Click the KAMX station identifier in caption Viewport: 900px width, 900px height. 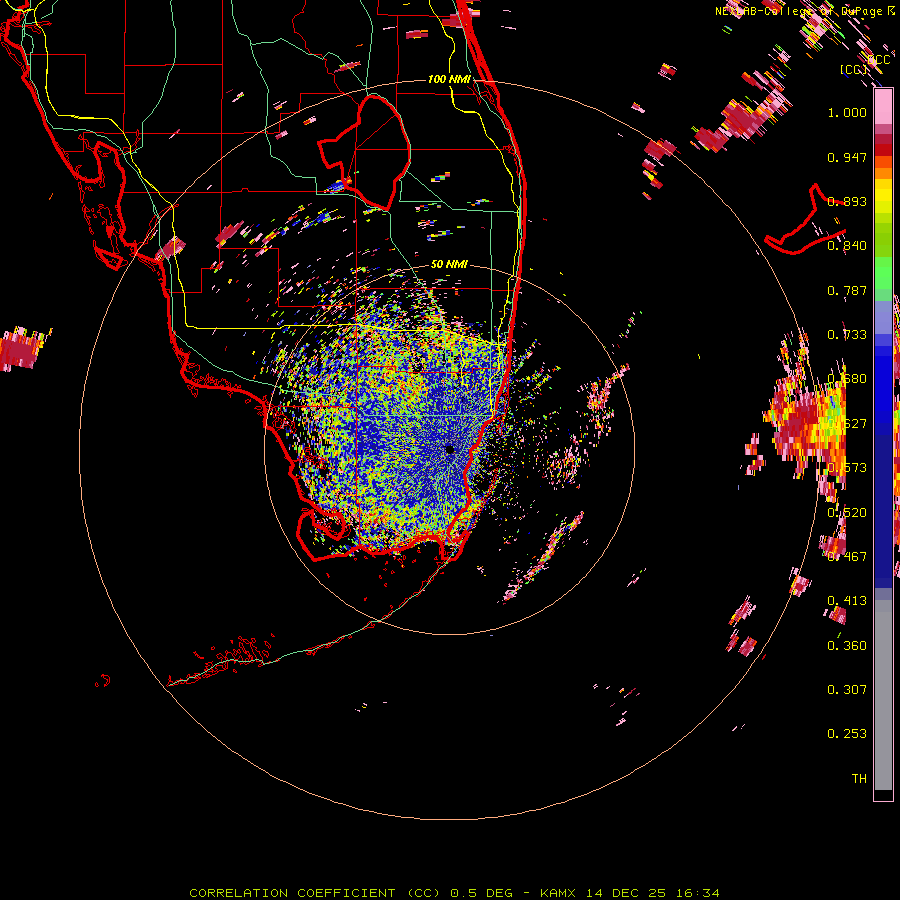pyautogui.click(x=557, y=893)
